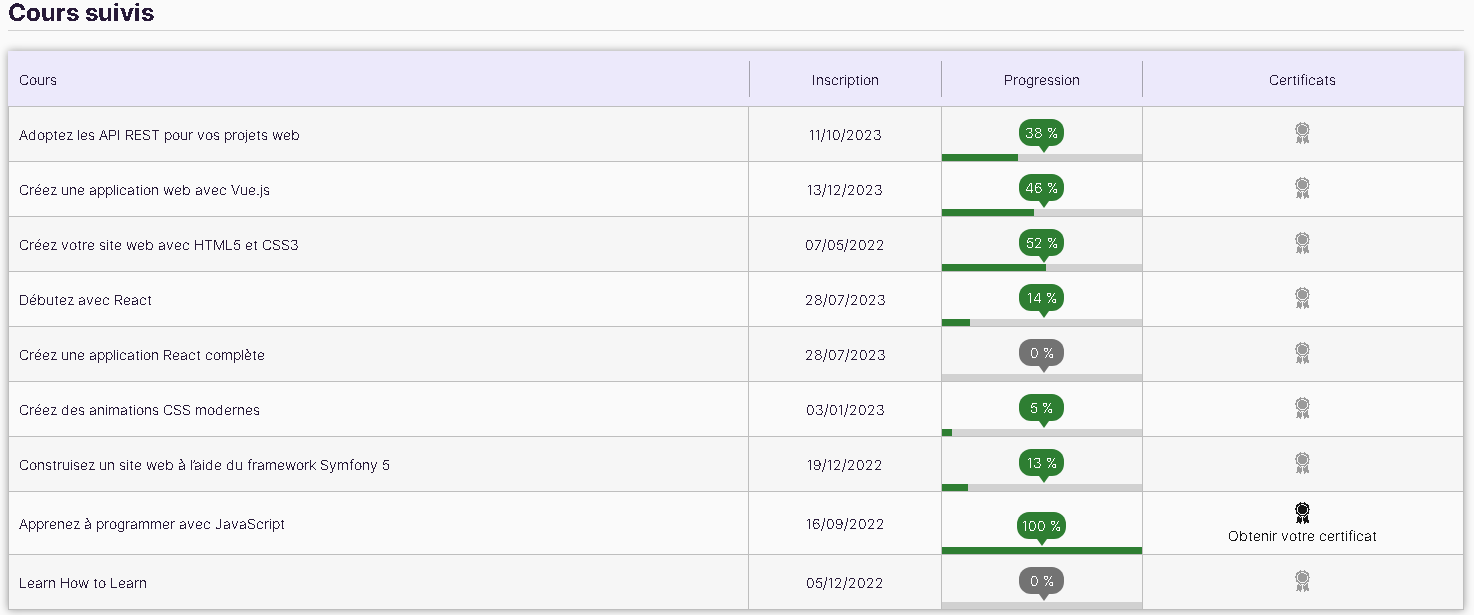
Task: Sort table by Inscription column header
Action: pyautogui.click(x=845, y=80)
